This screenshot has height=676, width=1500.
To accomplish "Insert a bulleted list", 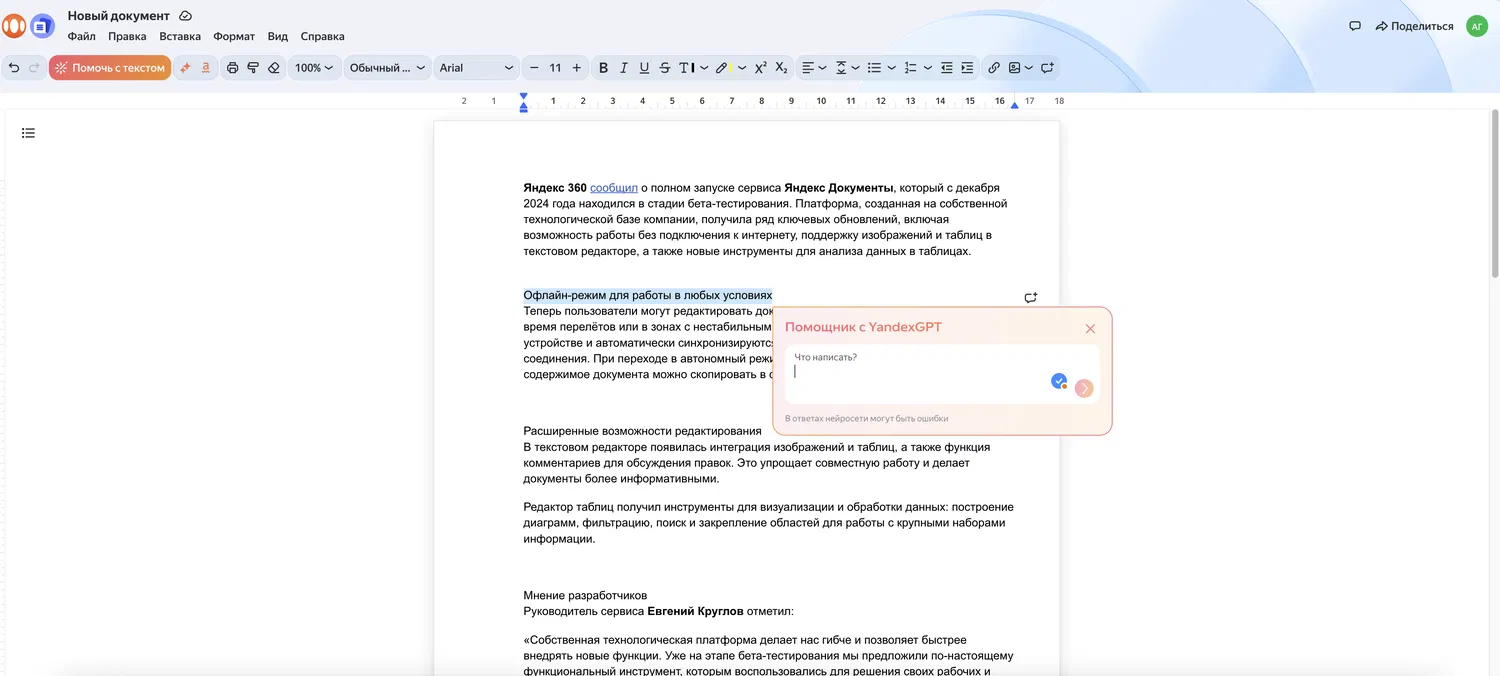I will (x=874, y=68).
